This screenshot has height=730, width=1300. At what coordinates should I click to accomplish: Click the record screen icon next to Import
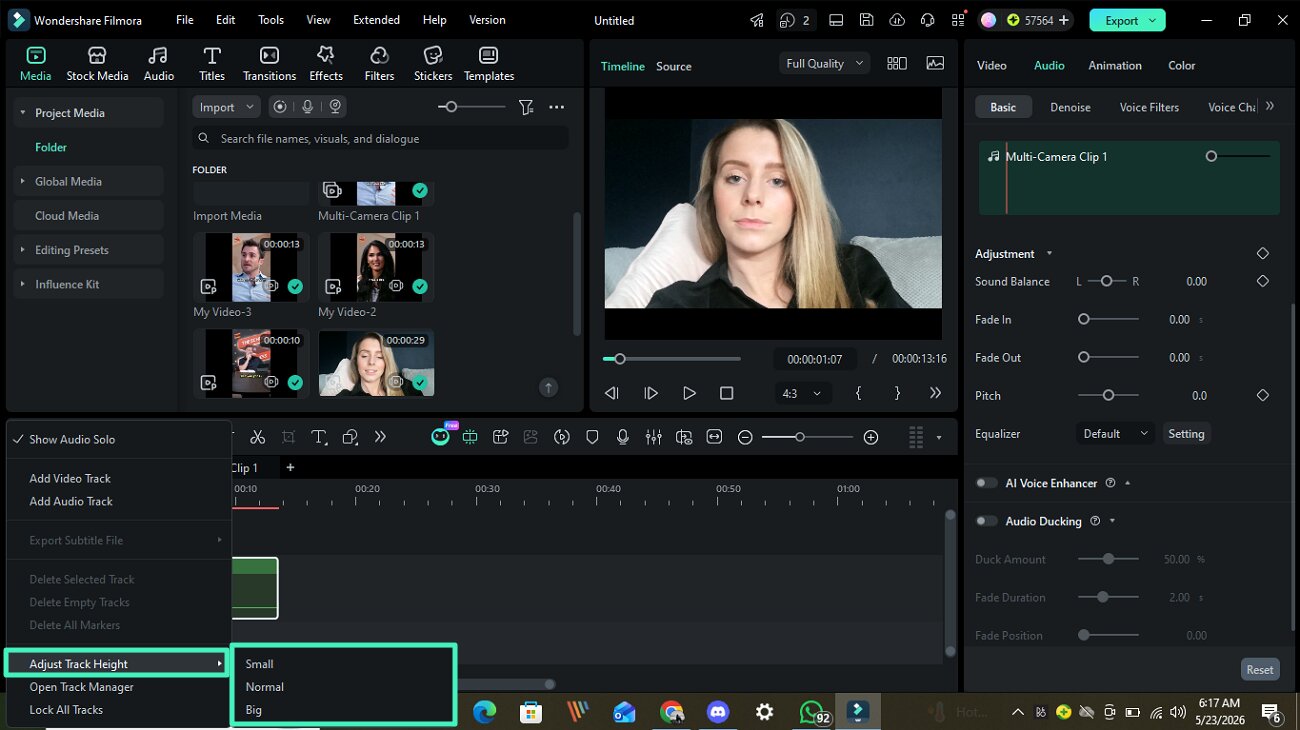pos(280,107)
